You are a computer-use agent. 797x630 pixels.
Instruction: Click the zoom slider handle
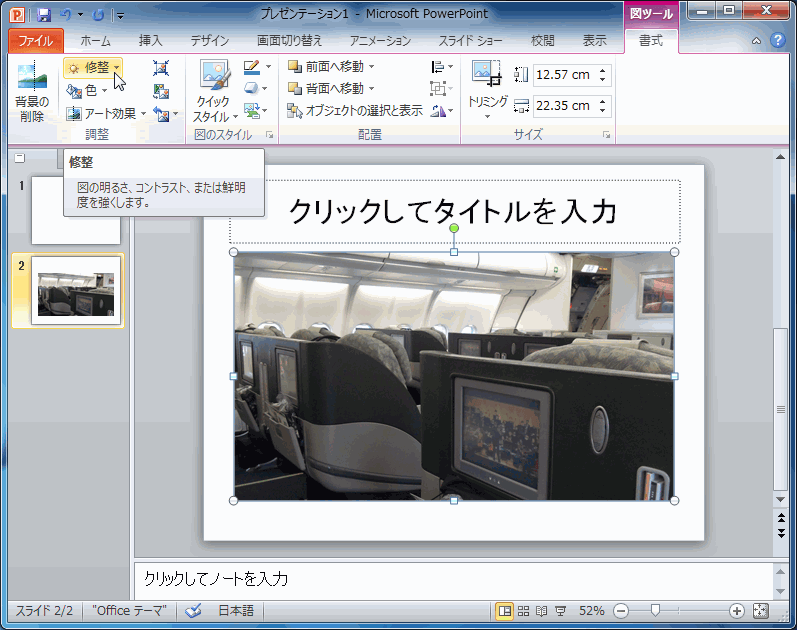click(655, 610)
